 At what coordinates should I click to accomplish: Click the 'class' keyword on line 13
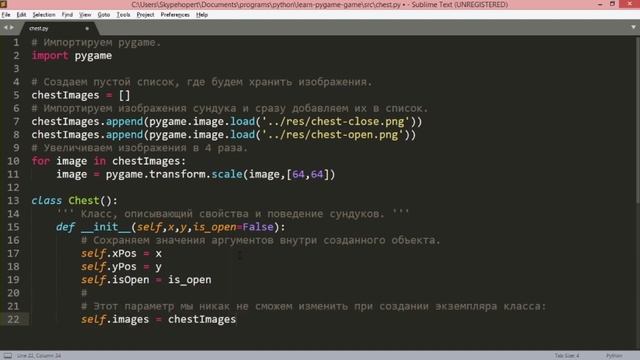point(47,200)
